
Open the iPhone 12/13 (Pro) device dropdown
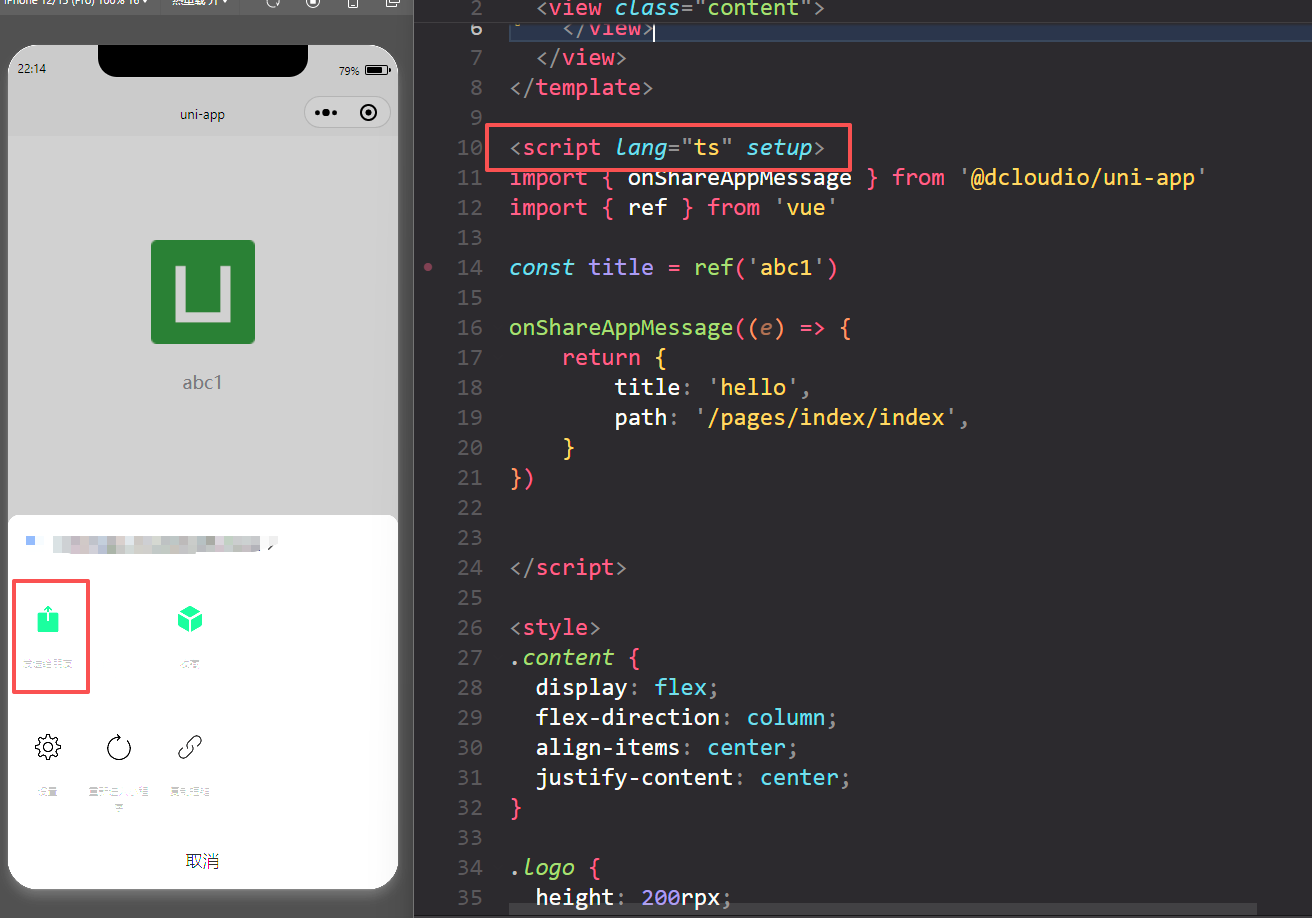(x=75, y=3)
